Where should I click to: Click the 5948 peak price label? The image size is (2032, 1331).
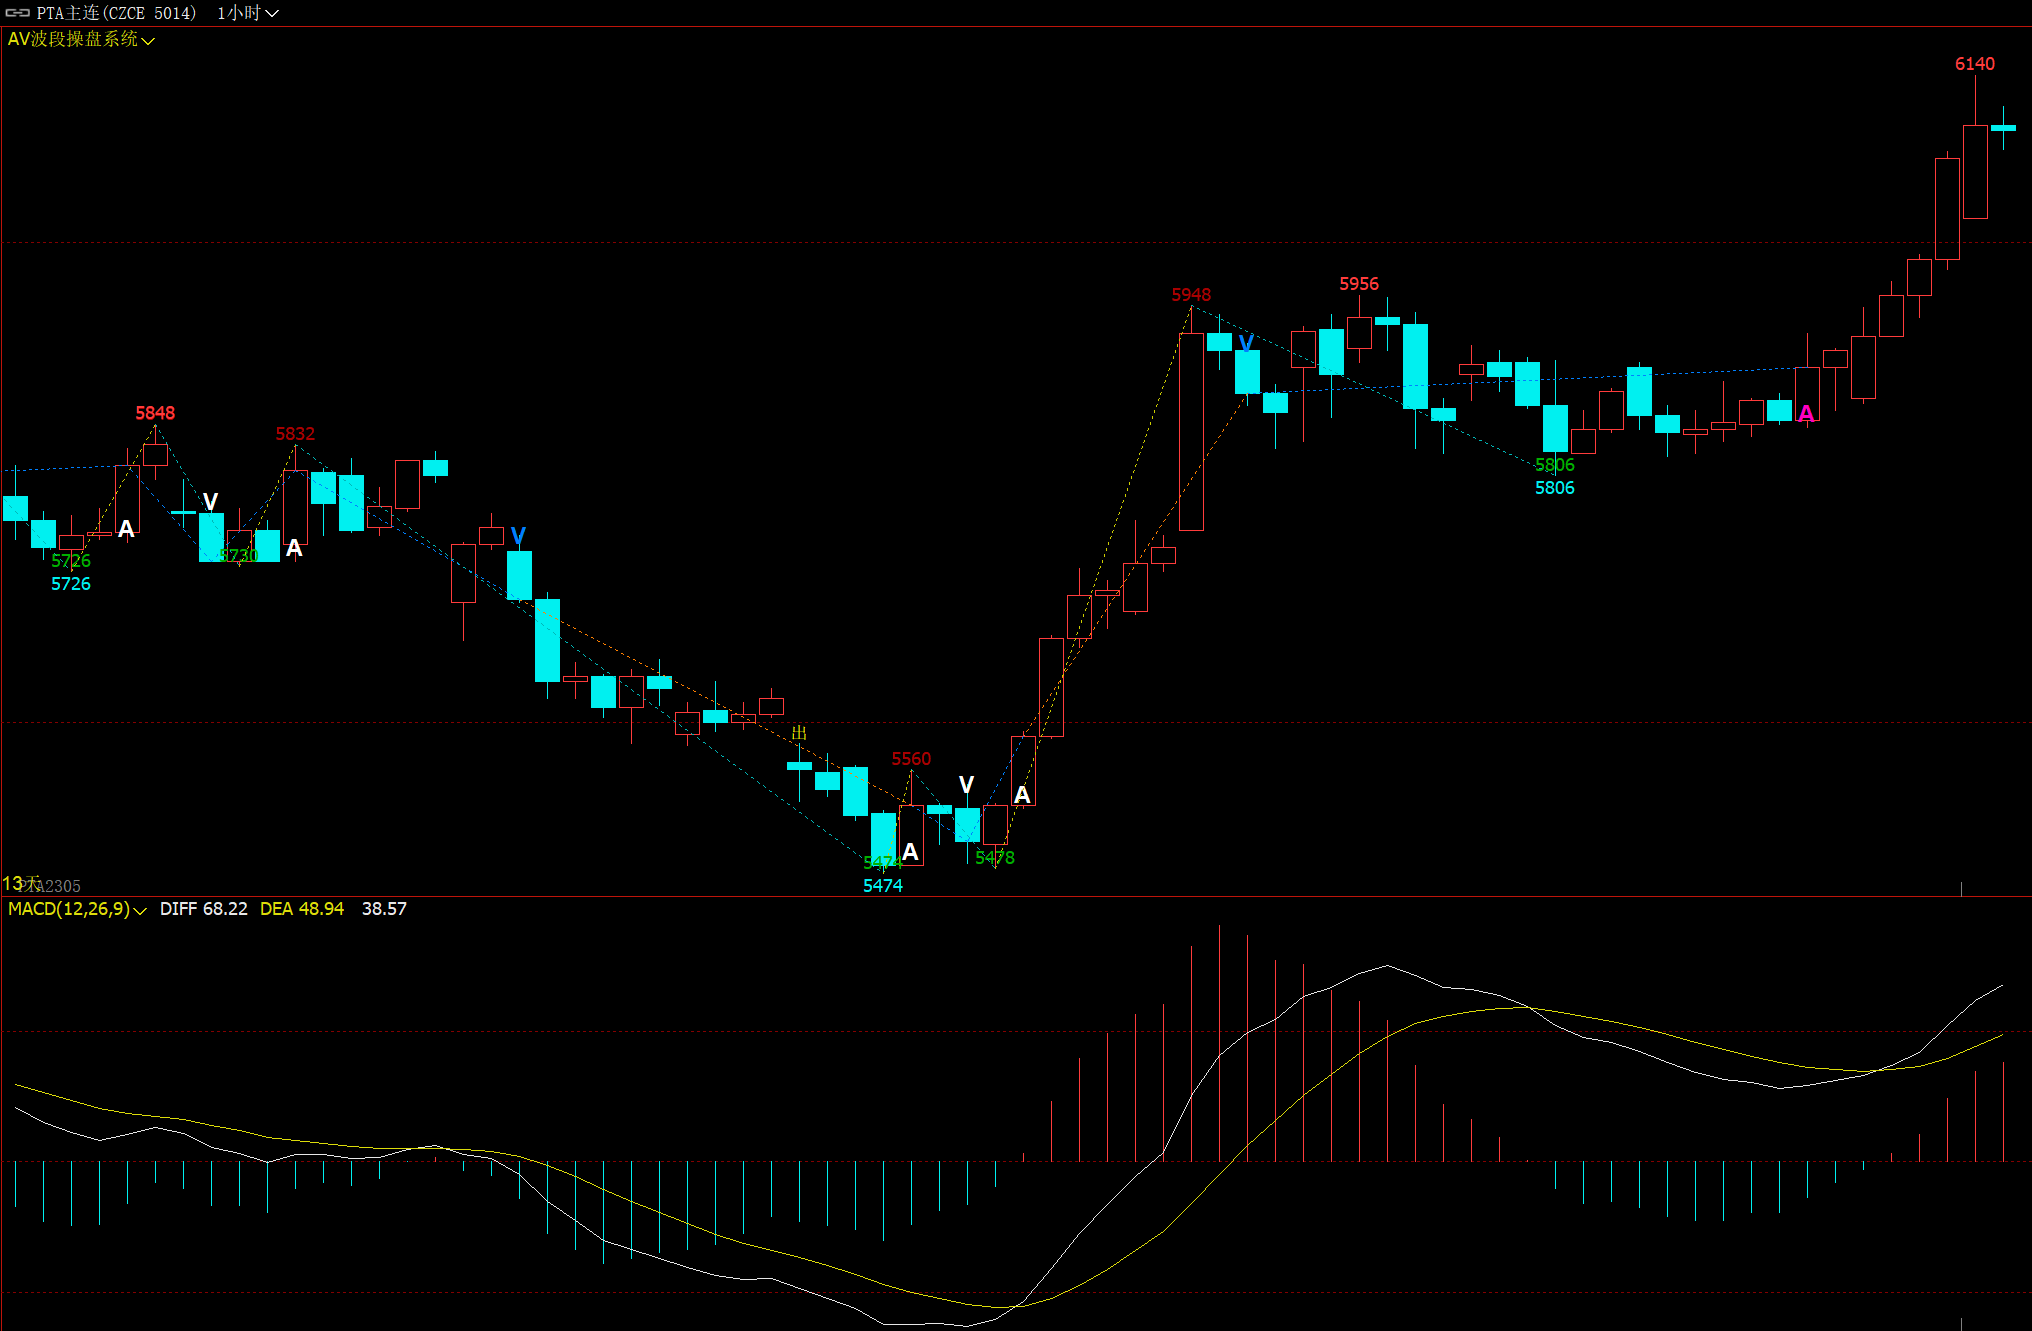(x=1191, y=295)
